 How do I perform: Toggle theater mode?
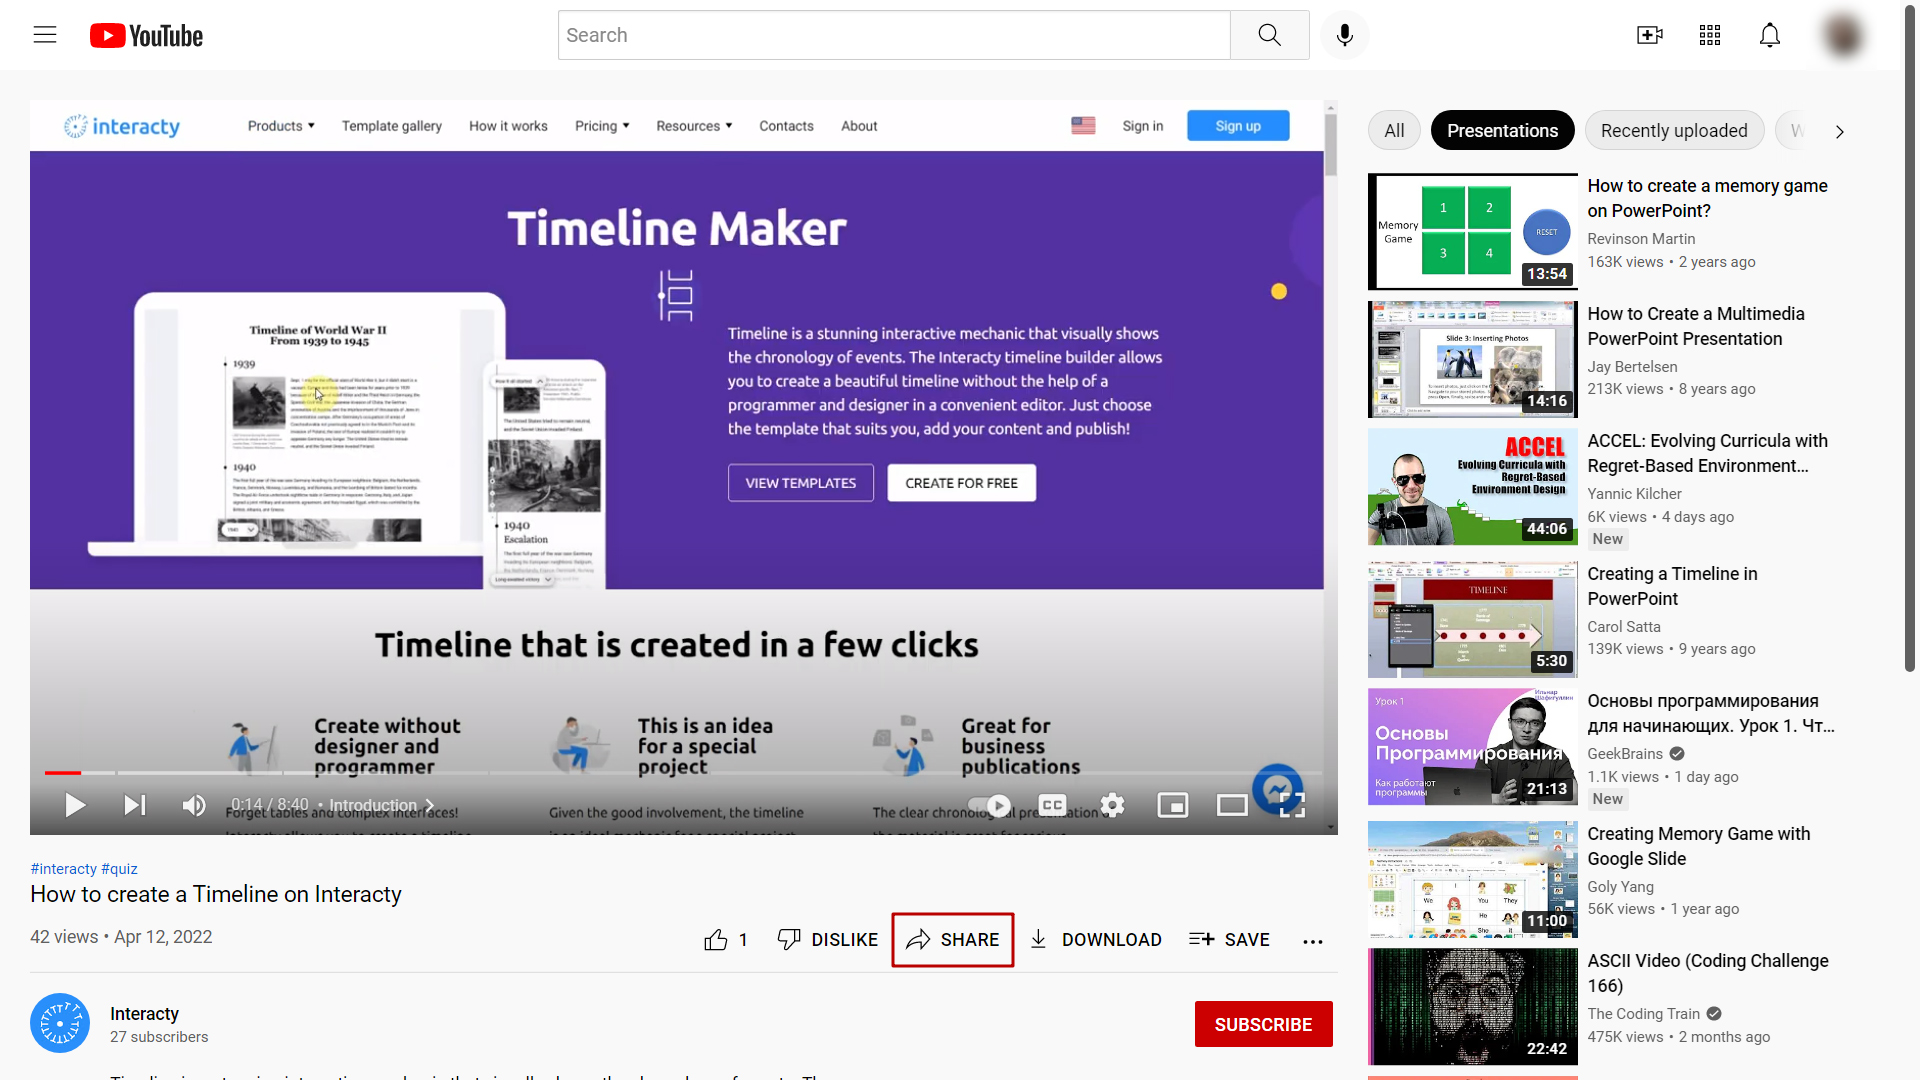pos(1232,805)
